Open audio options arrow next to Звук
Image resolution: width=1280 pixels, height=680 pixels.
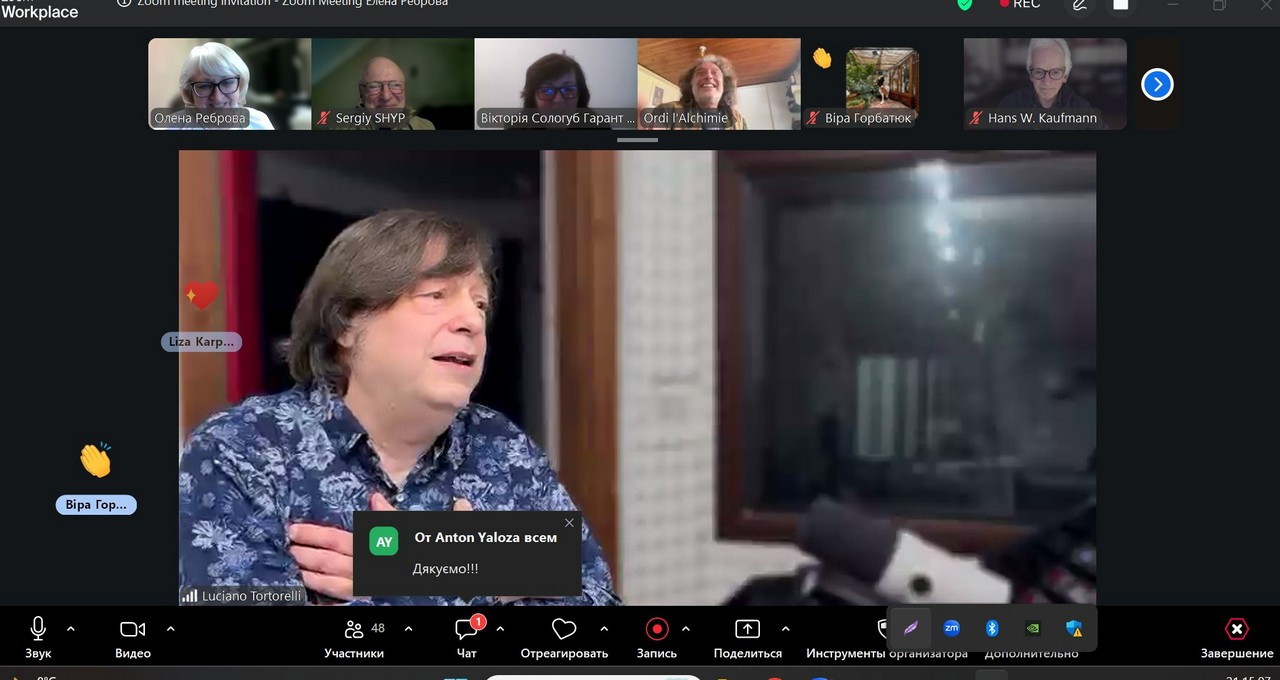point(70,629)
